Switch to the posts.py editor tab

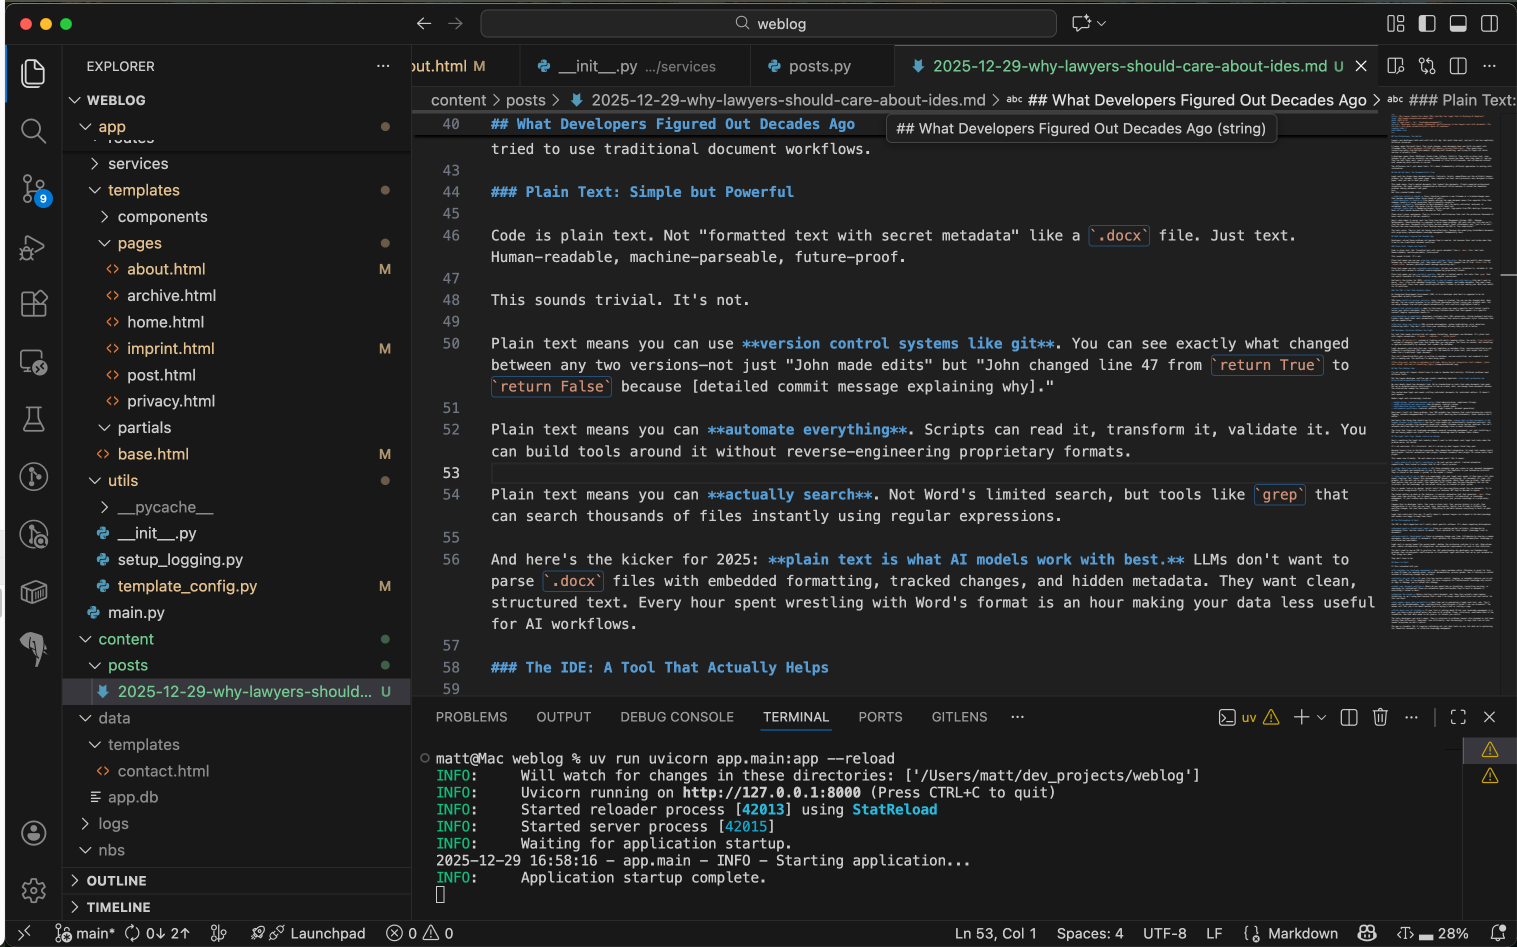tap(820, 65)
